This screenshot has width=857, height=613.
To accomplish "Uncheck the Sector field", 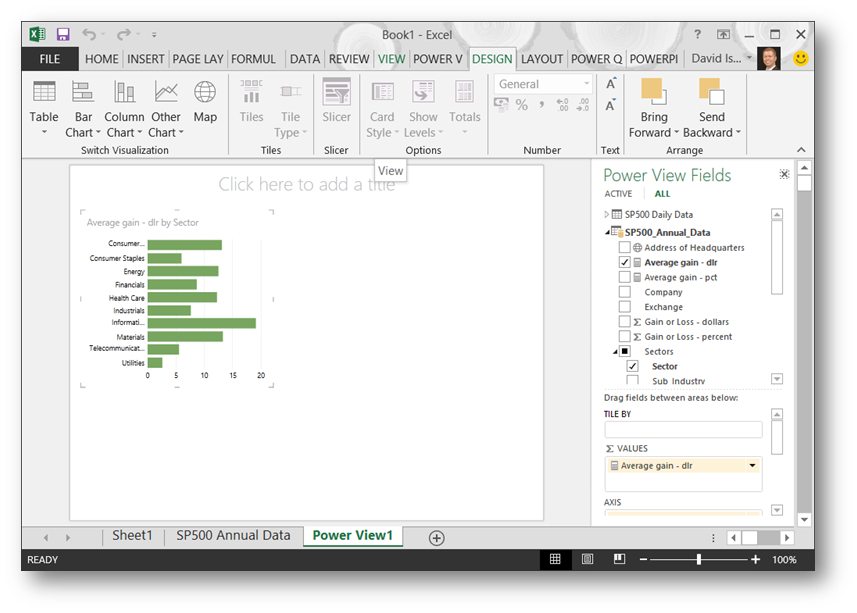I will pyautogui.click(x=632, y=366).
